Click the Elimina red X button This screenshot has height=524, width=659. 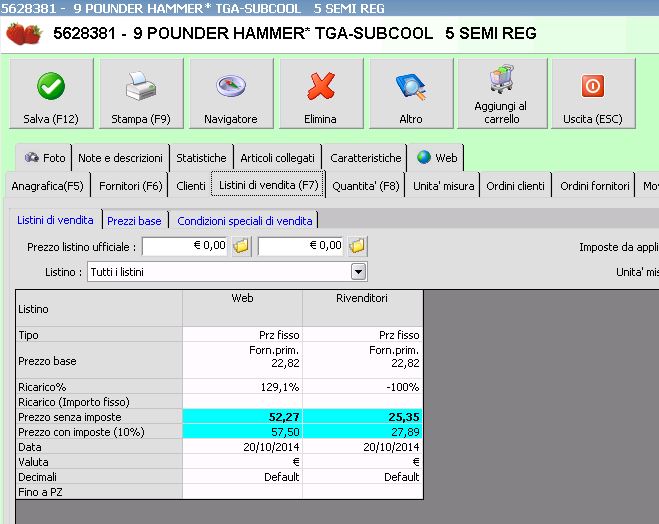tap(321, 93)
